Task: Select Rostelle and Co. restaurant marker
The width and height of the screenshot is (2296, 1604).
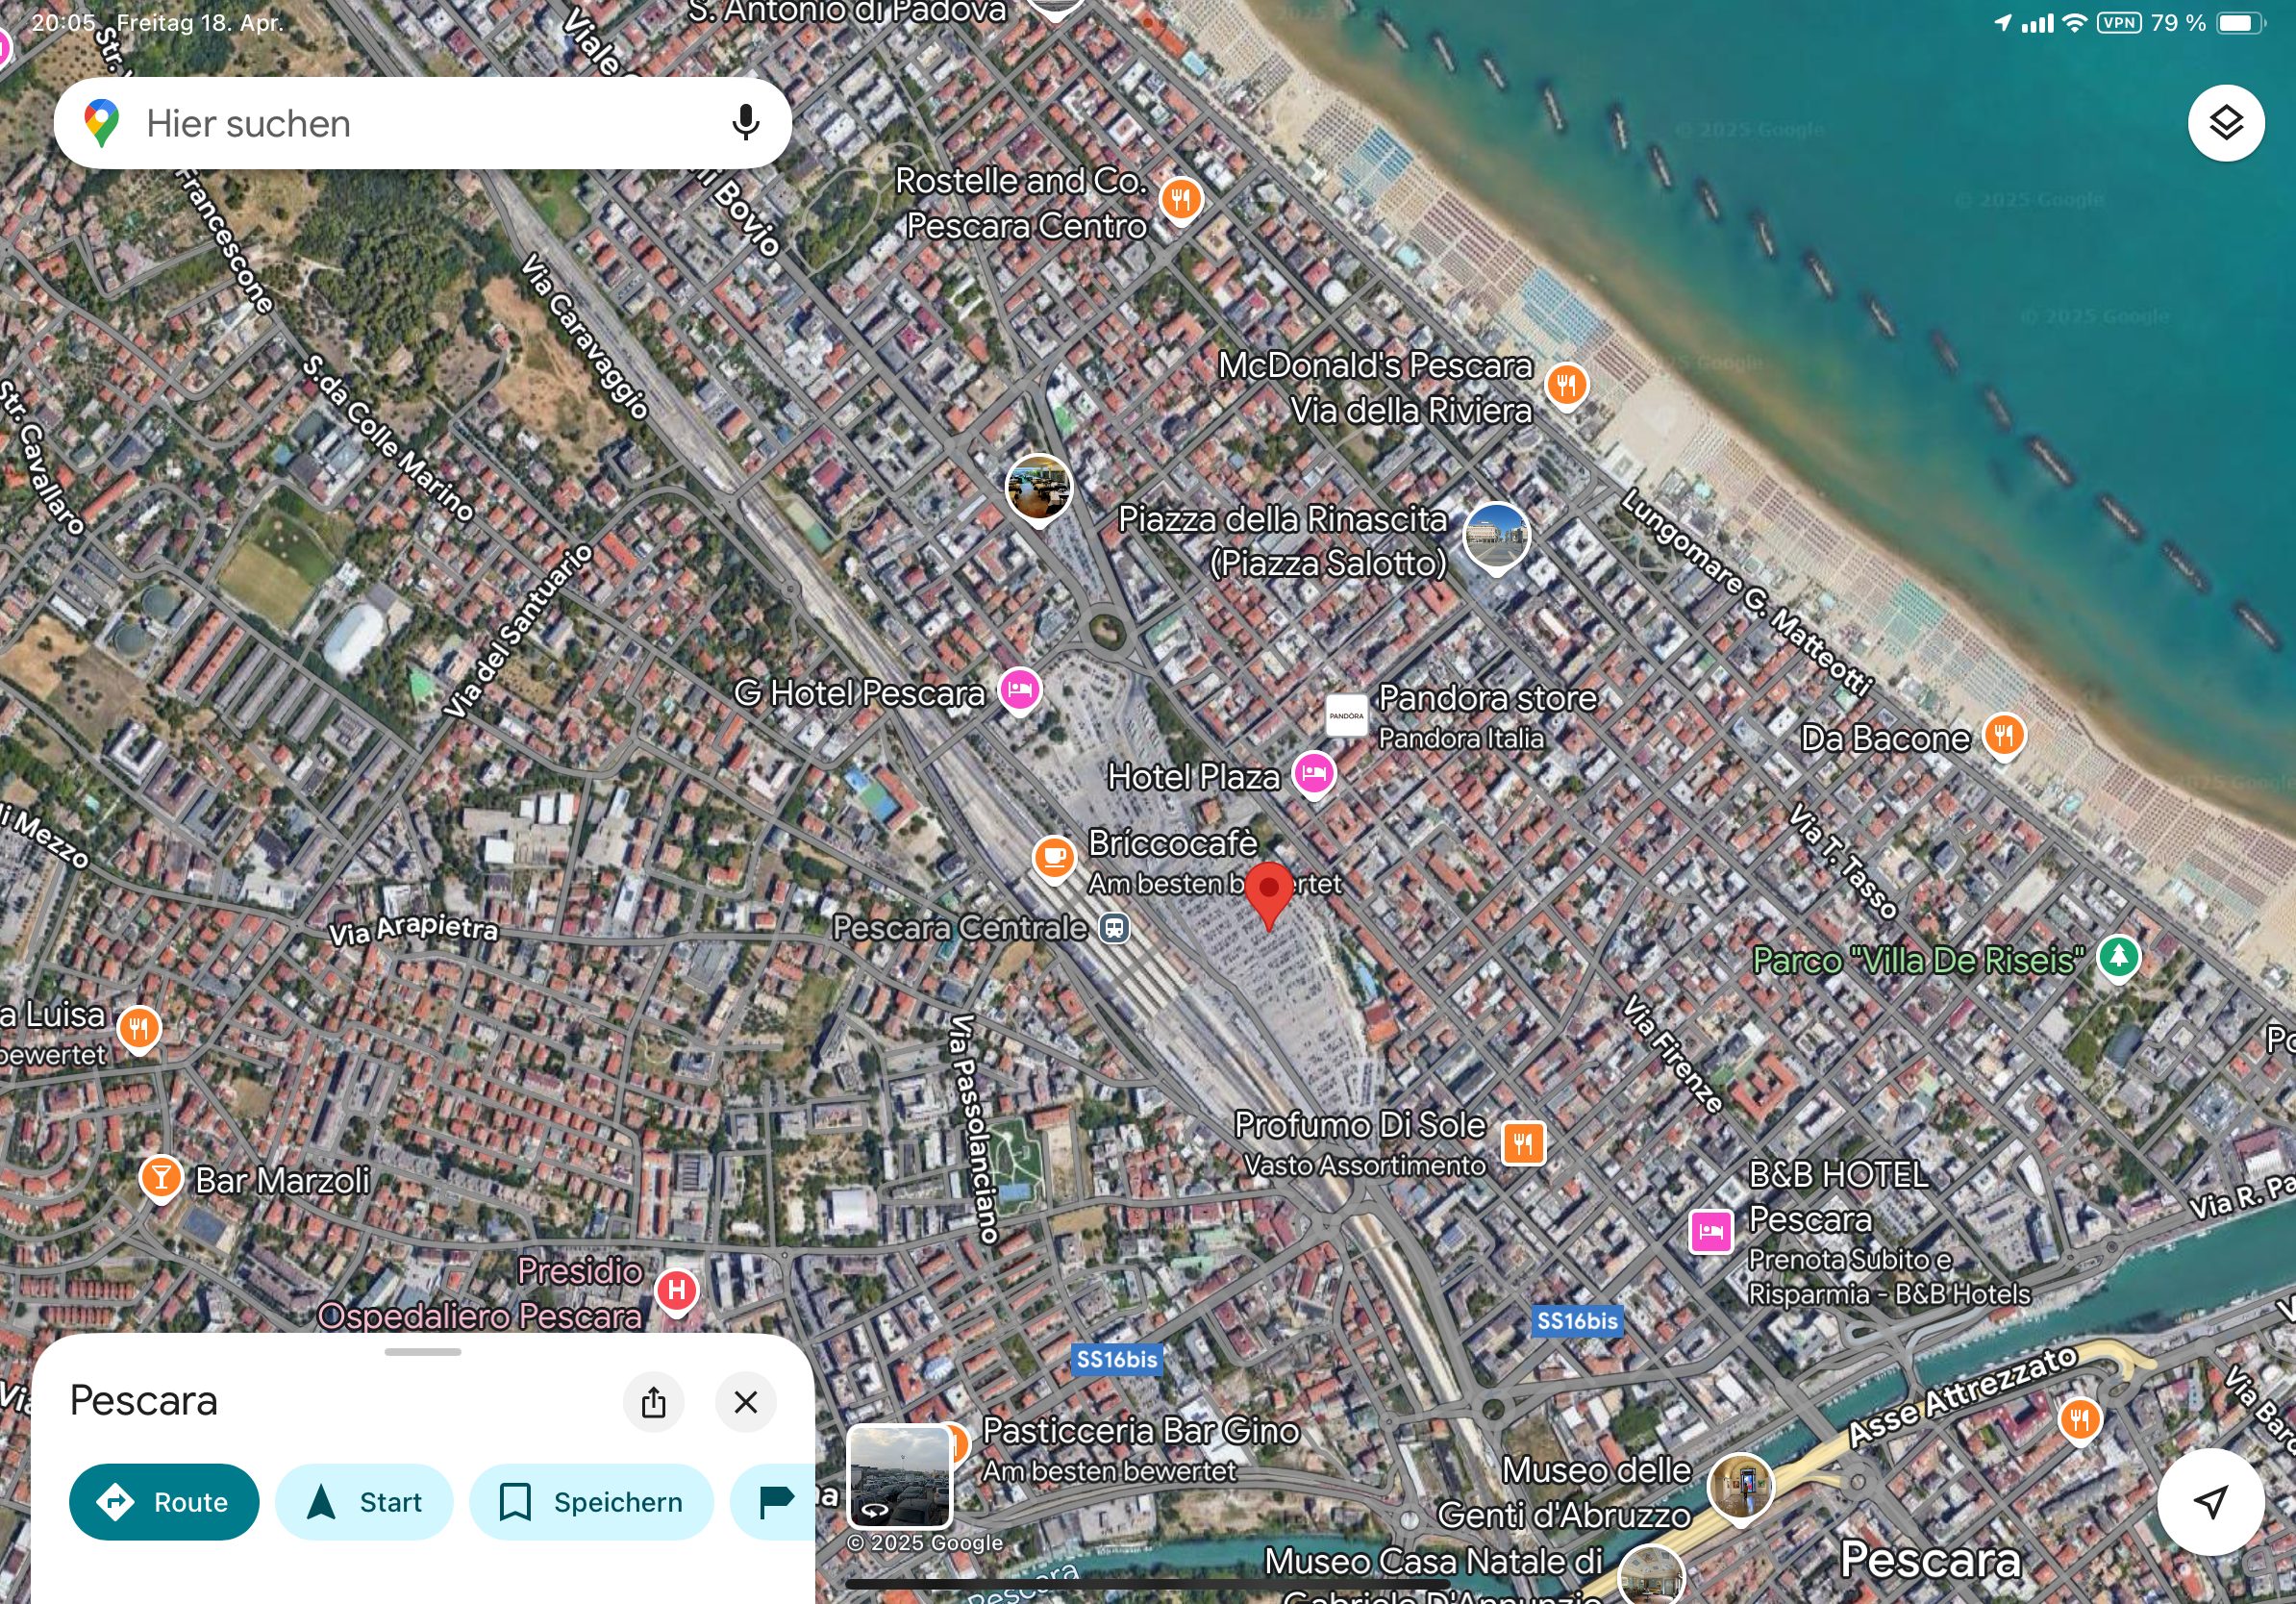Action: click(x=1180, y=199)
